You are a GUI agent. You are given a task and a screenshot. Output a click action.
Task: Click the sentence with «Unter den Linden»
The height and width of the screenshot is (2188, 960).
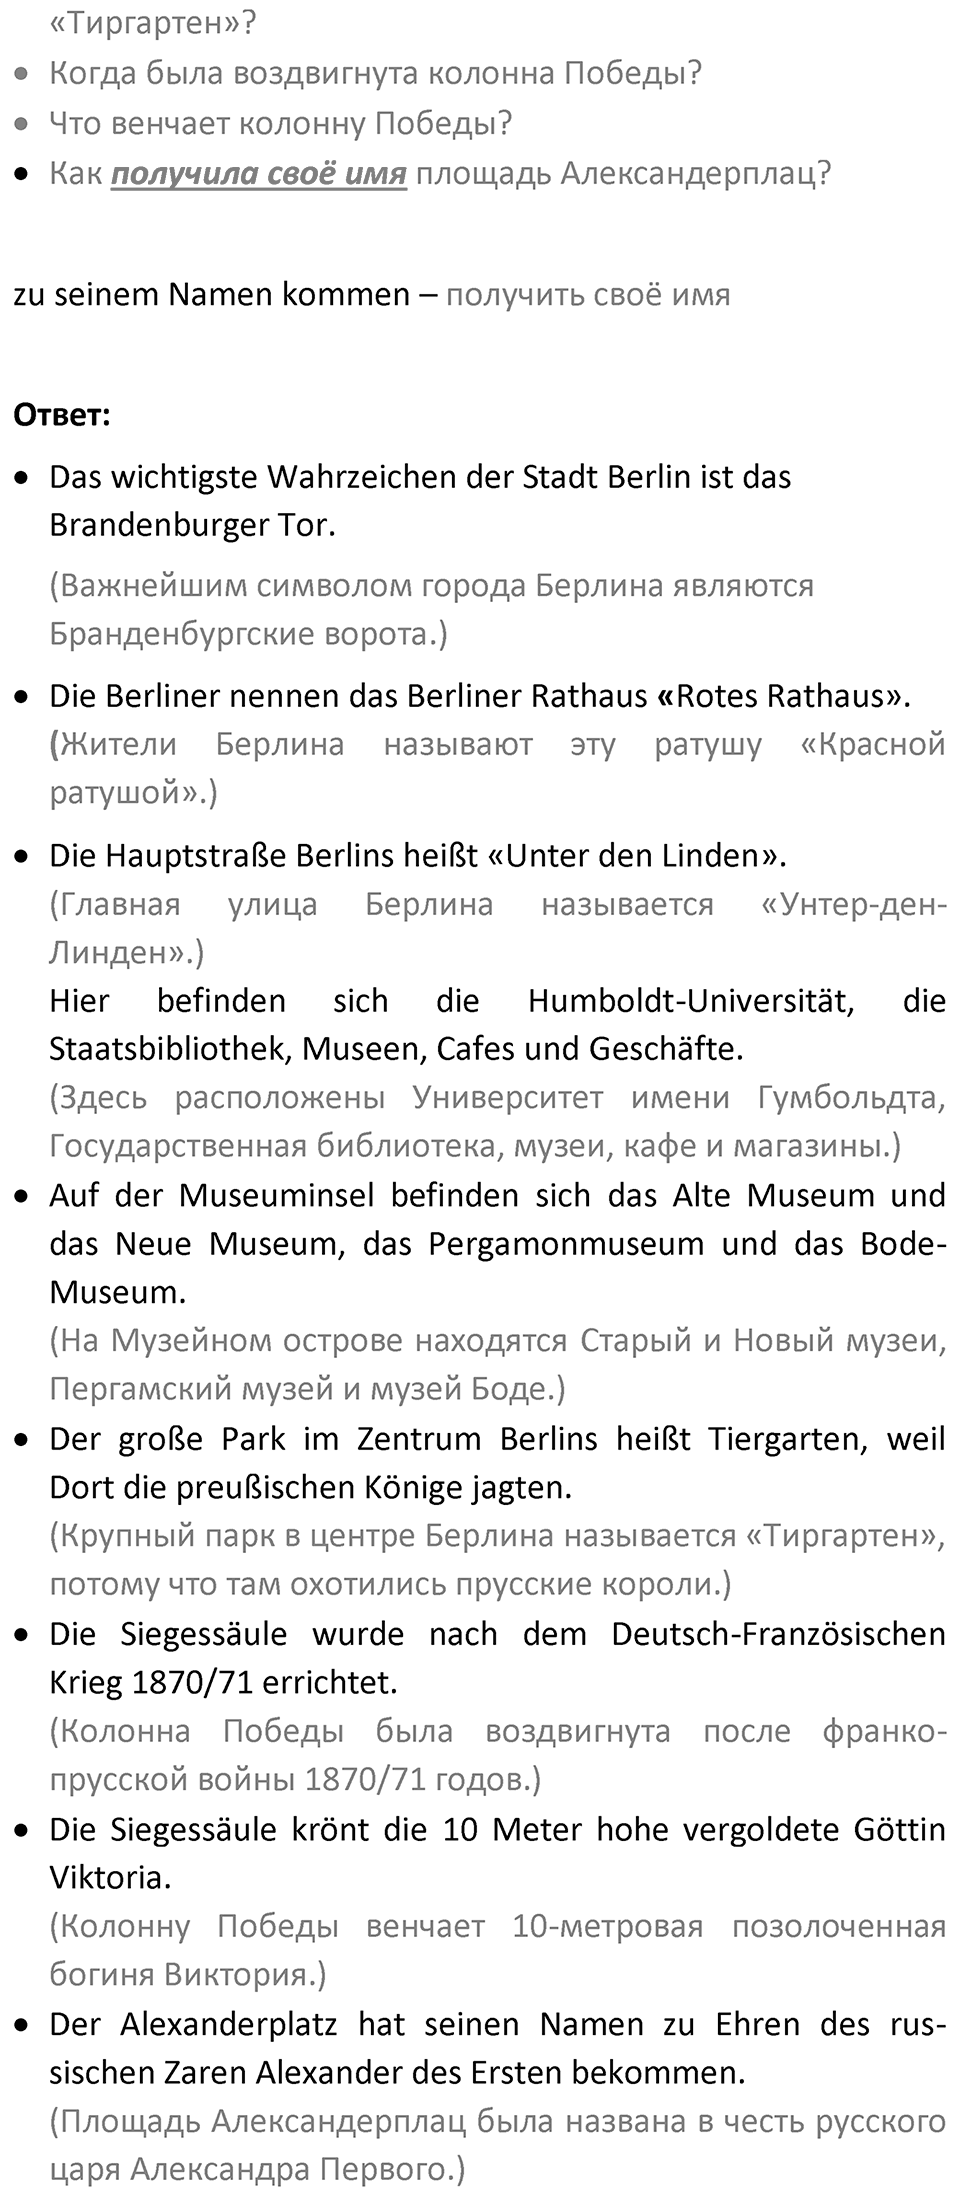[x=418, y=856]
